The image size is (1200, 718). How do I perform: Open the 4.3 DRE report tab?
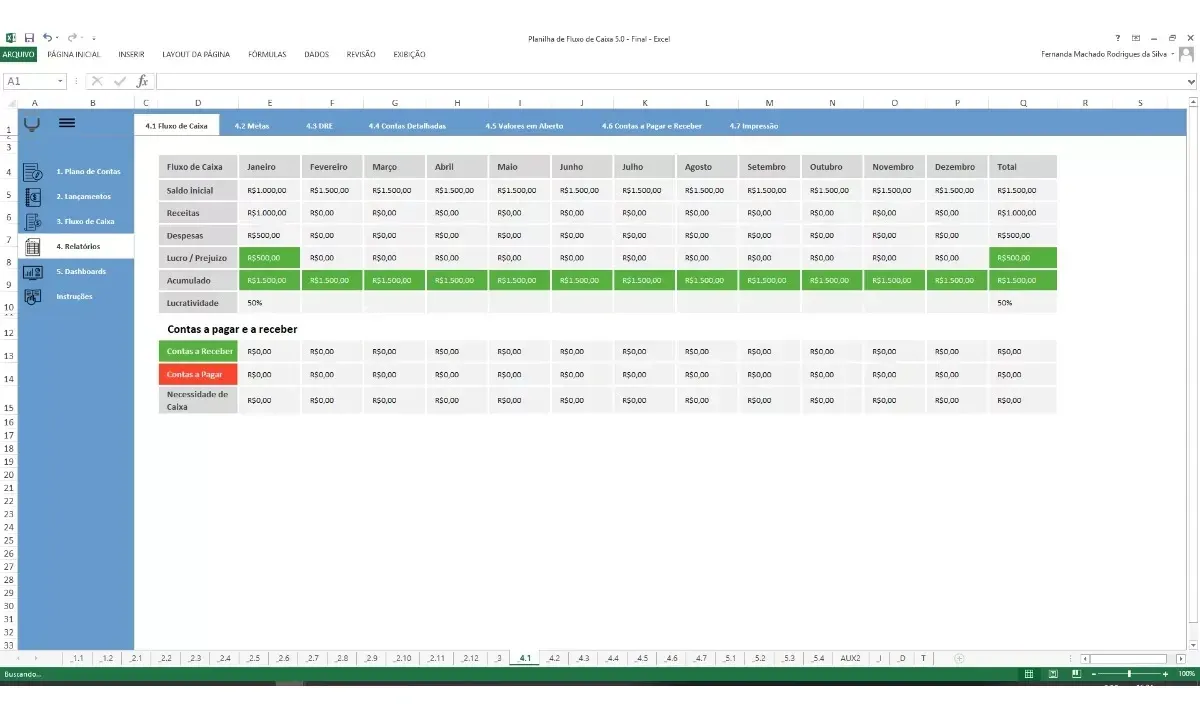(319, 126)
